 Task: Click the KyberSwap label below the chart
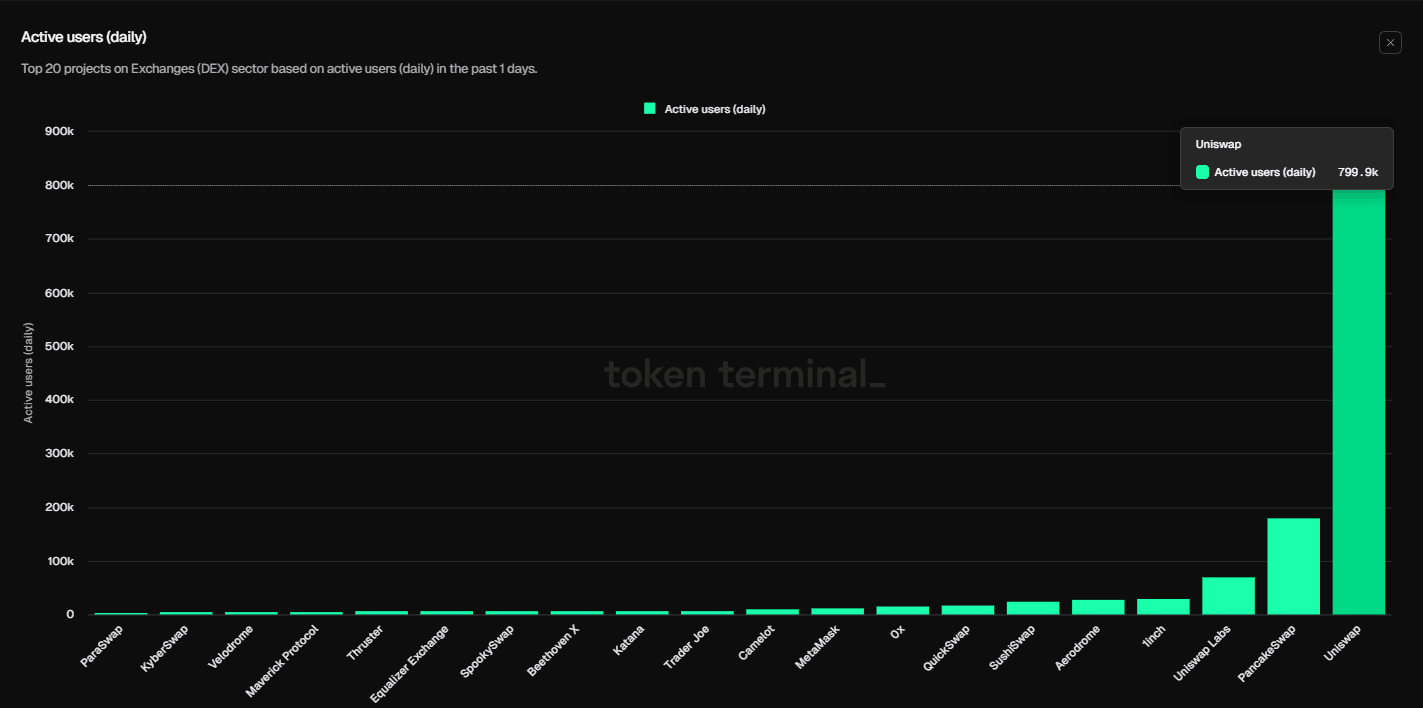click(162, 645)
